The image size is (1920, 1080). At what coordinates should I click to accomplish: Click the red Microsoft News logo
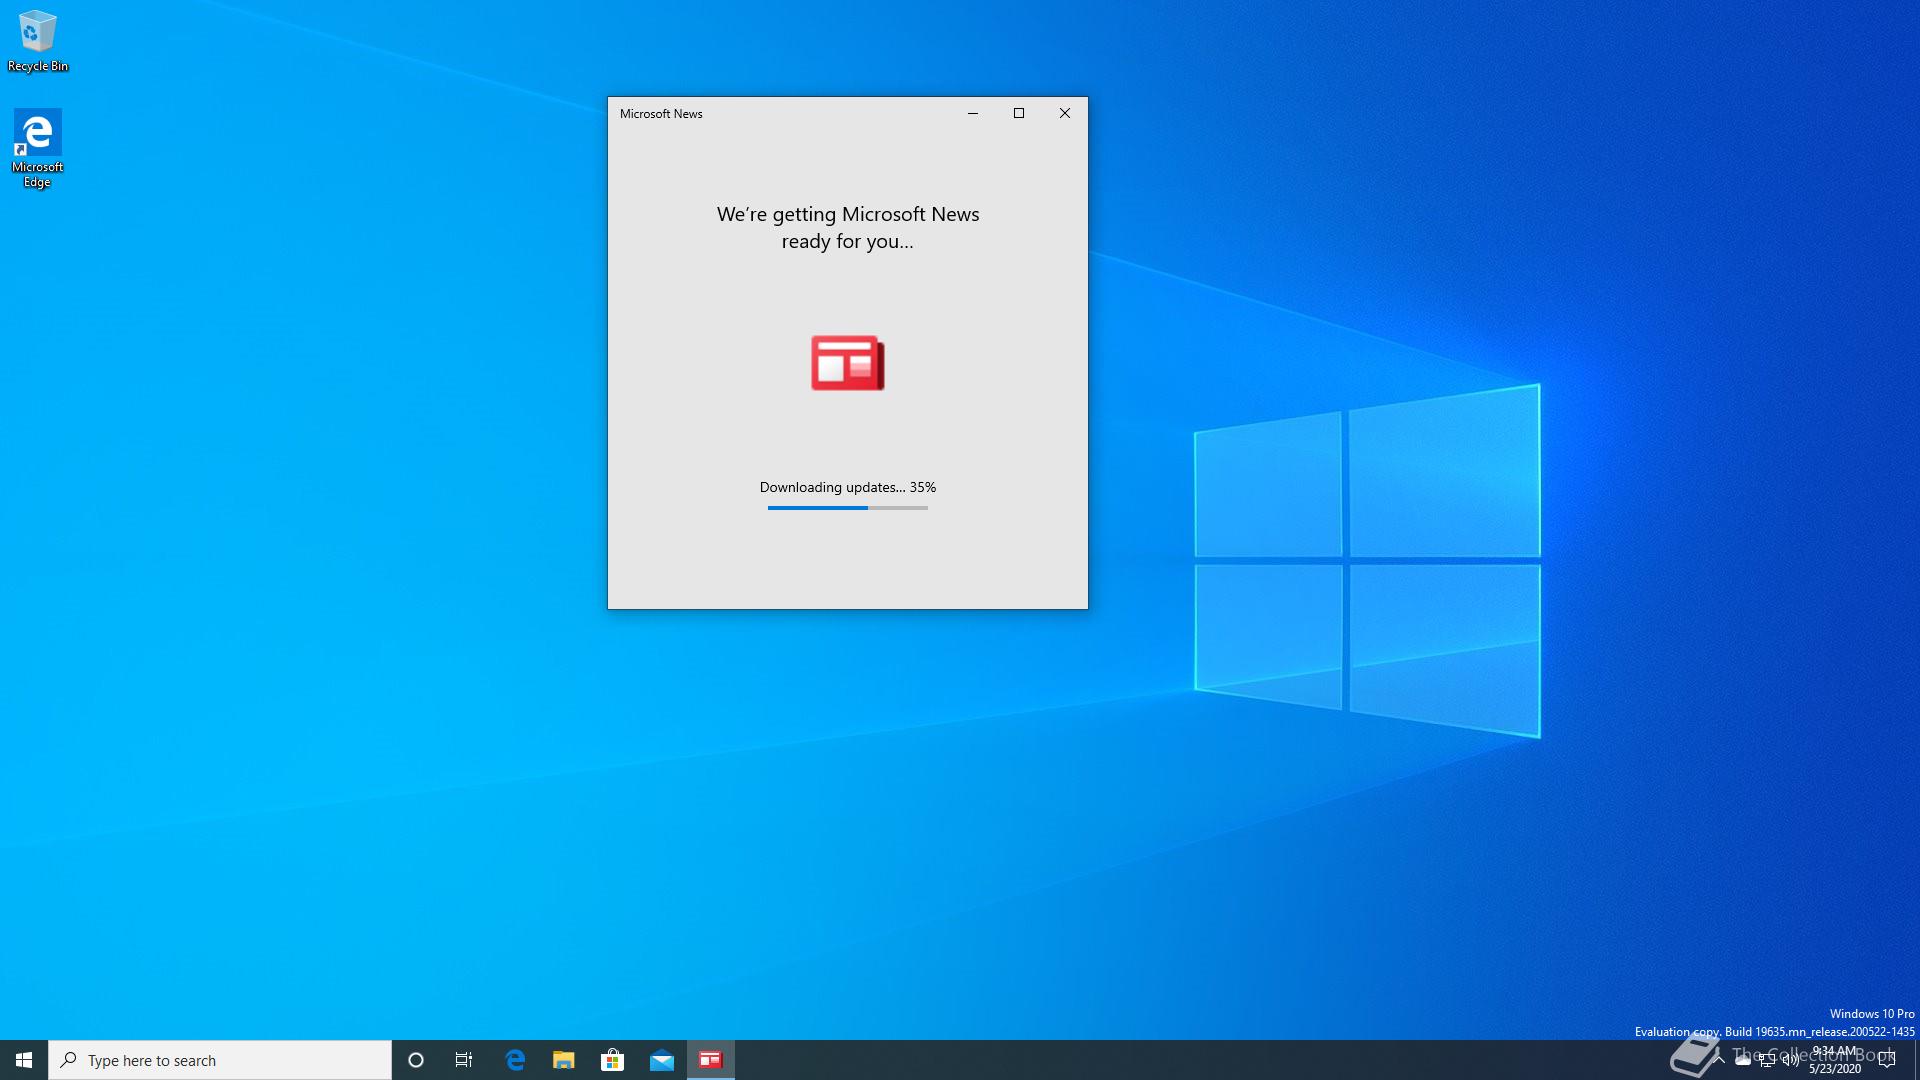pos(848,362)
